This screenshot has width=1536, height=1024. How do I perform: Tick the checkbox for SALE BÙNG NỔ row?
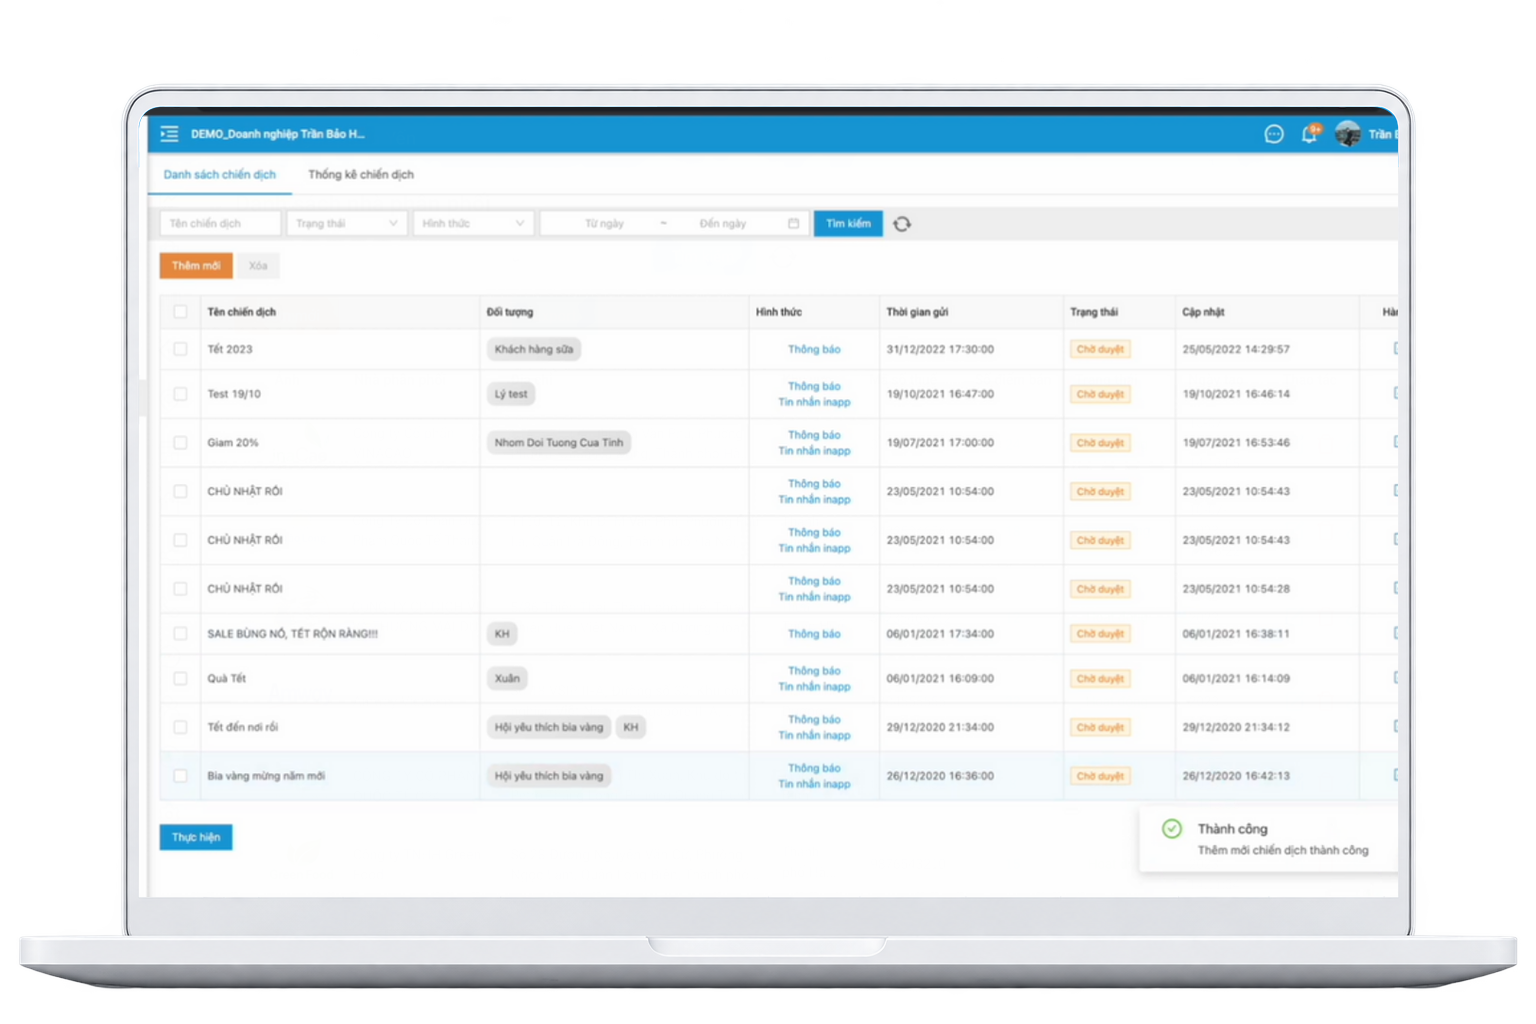(x=180, y=633)
